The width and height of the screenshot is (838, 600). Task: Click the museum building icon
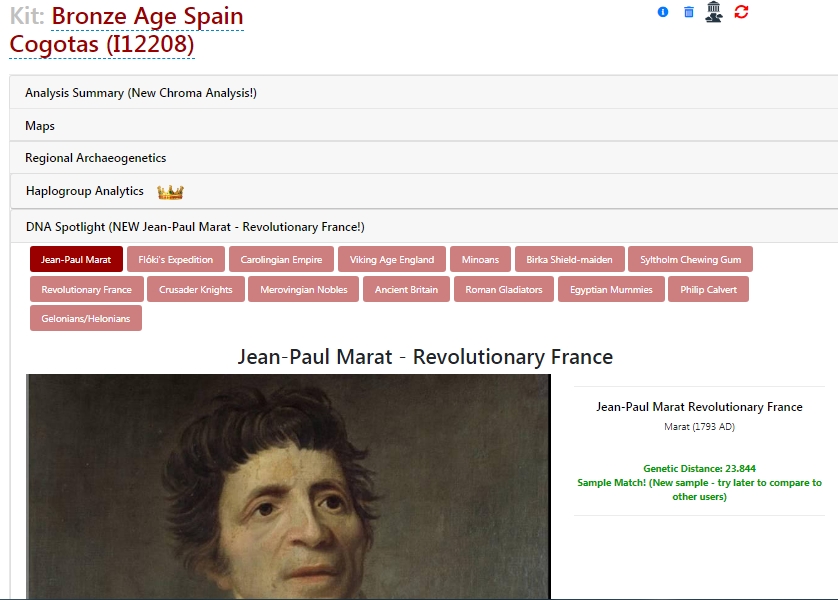(713, 12)
